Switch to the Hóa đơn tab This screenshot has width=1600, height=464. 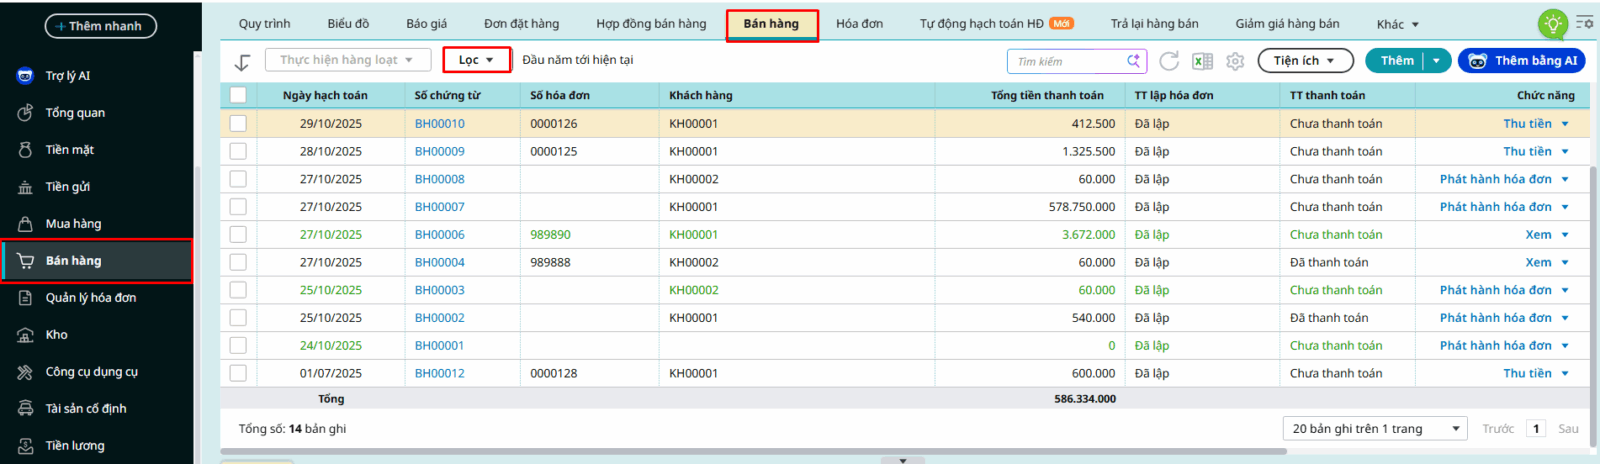[x=859, y=24]
